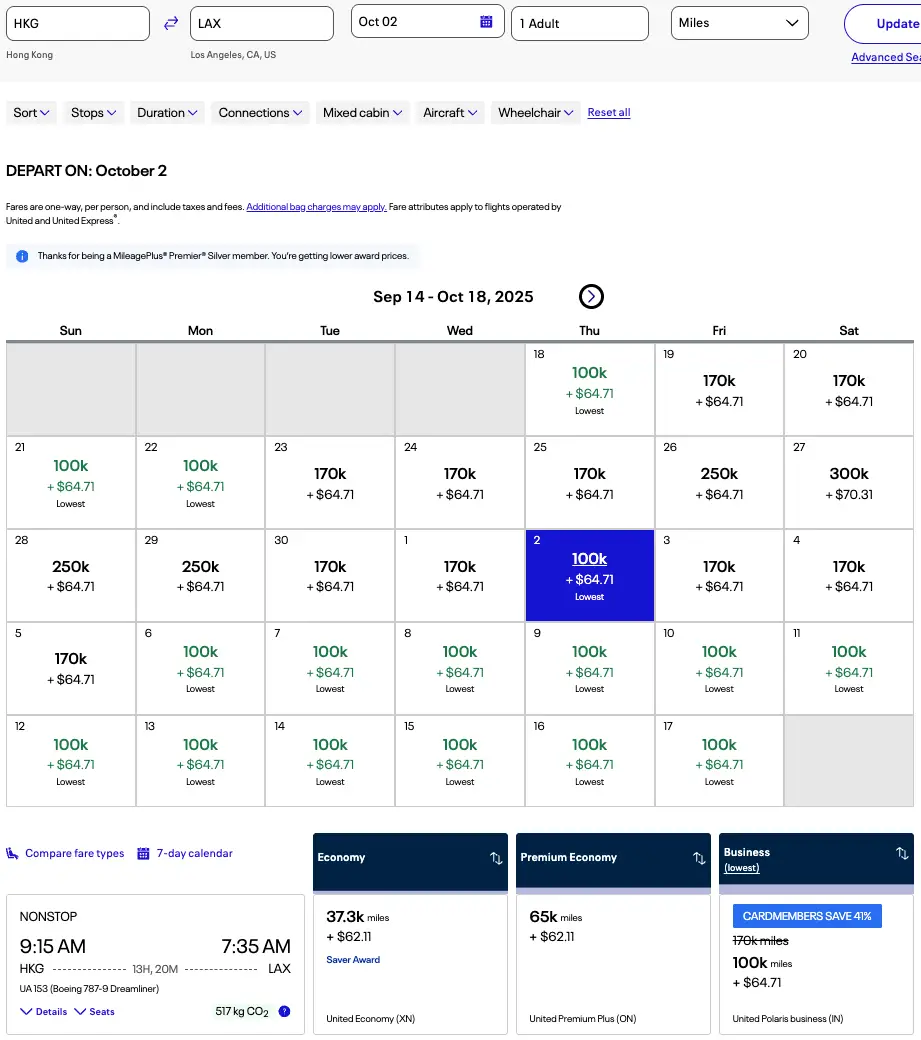The height and width of the screenshot is (1040, 921).
Task: Expand Seats for UA 153 flight
Action: pyautogui.click(x=94, y=1011)
